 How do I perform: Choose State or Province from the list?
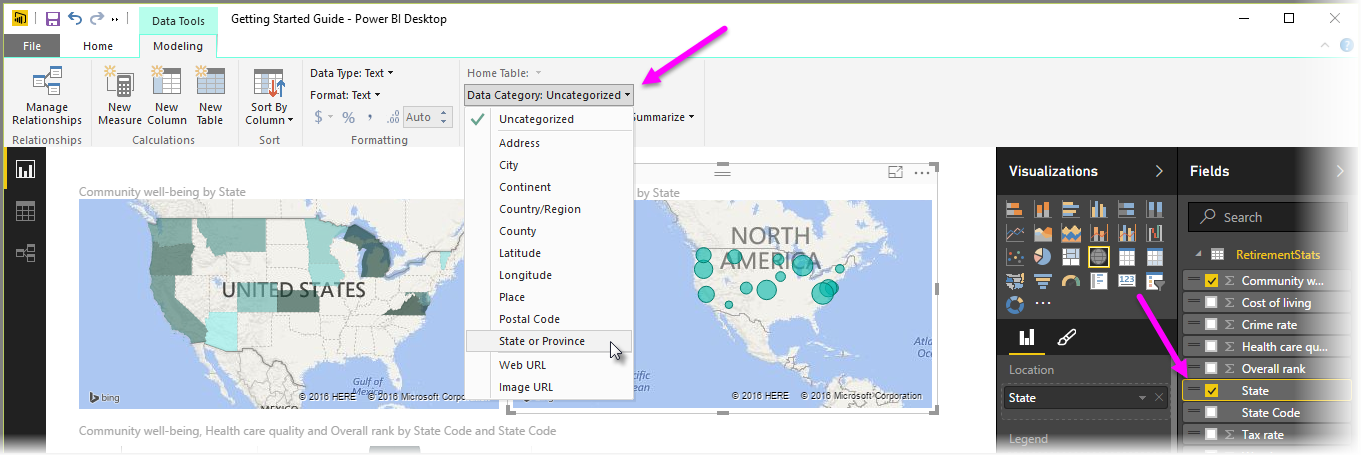coord(542,341)
